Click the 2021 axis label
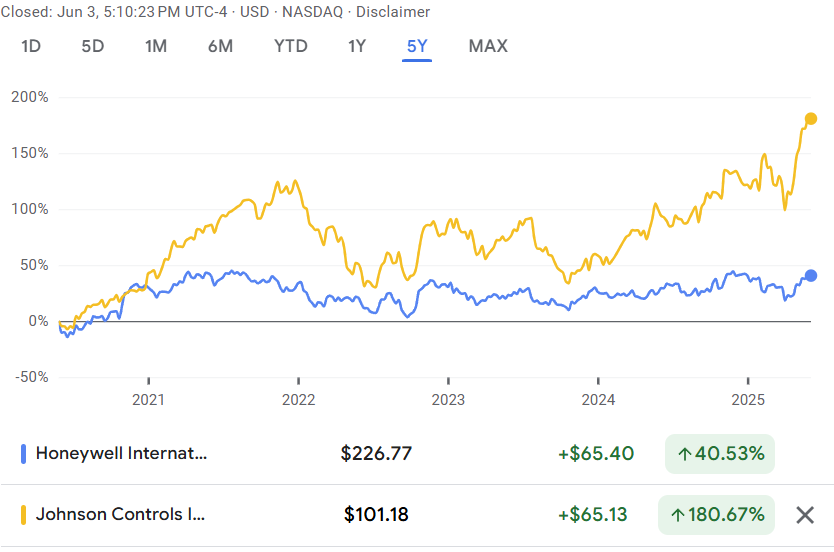This screenshot has height=552, width=834. (148, 399)
